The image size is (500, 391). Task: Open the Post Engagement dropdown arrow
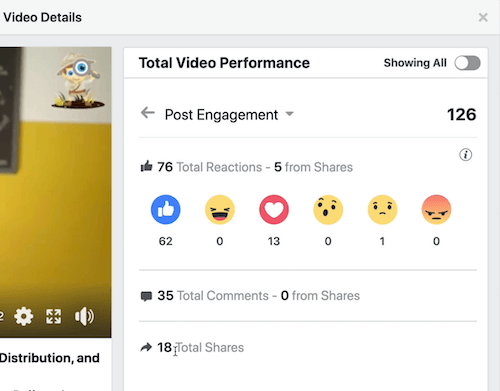(x=290, y=114)
